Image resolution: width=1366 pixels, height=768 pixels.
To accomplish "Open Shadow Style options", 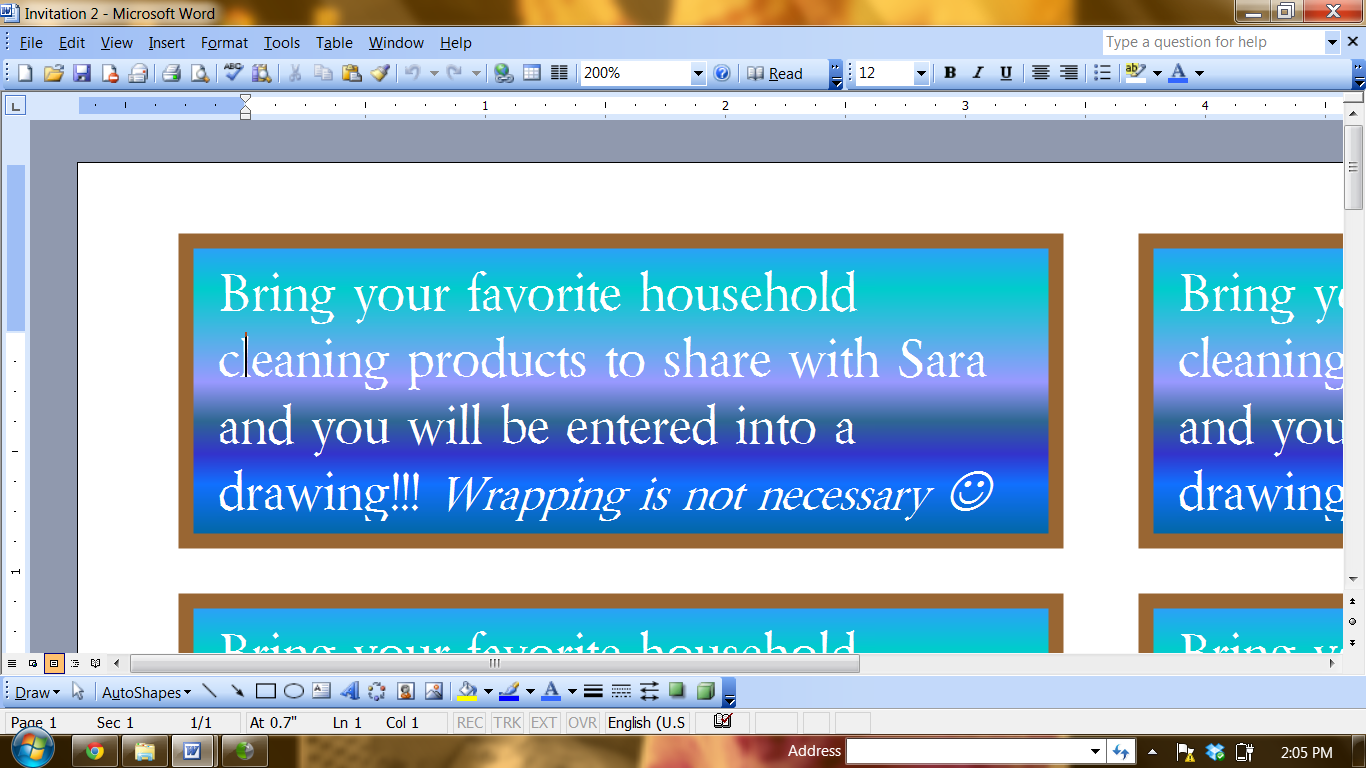I will coord(677,691).
